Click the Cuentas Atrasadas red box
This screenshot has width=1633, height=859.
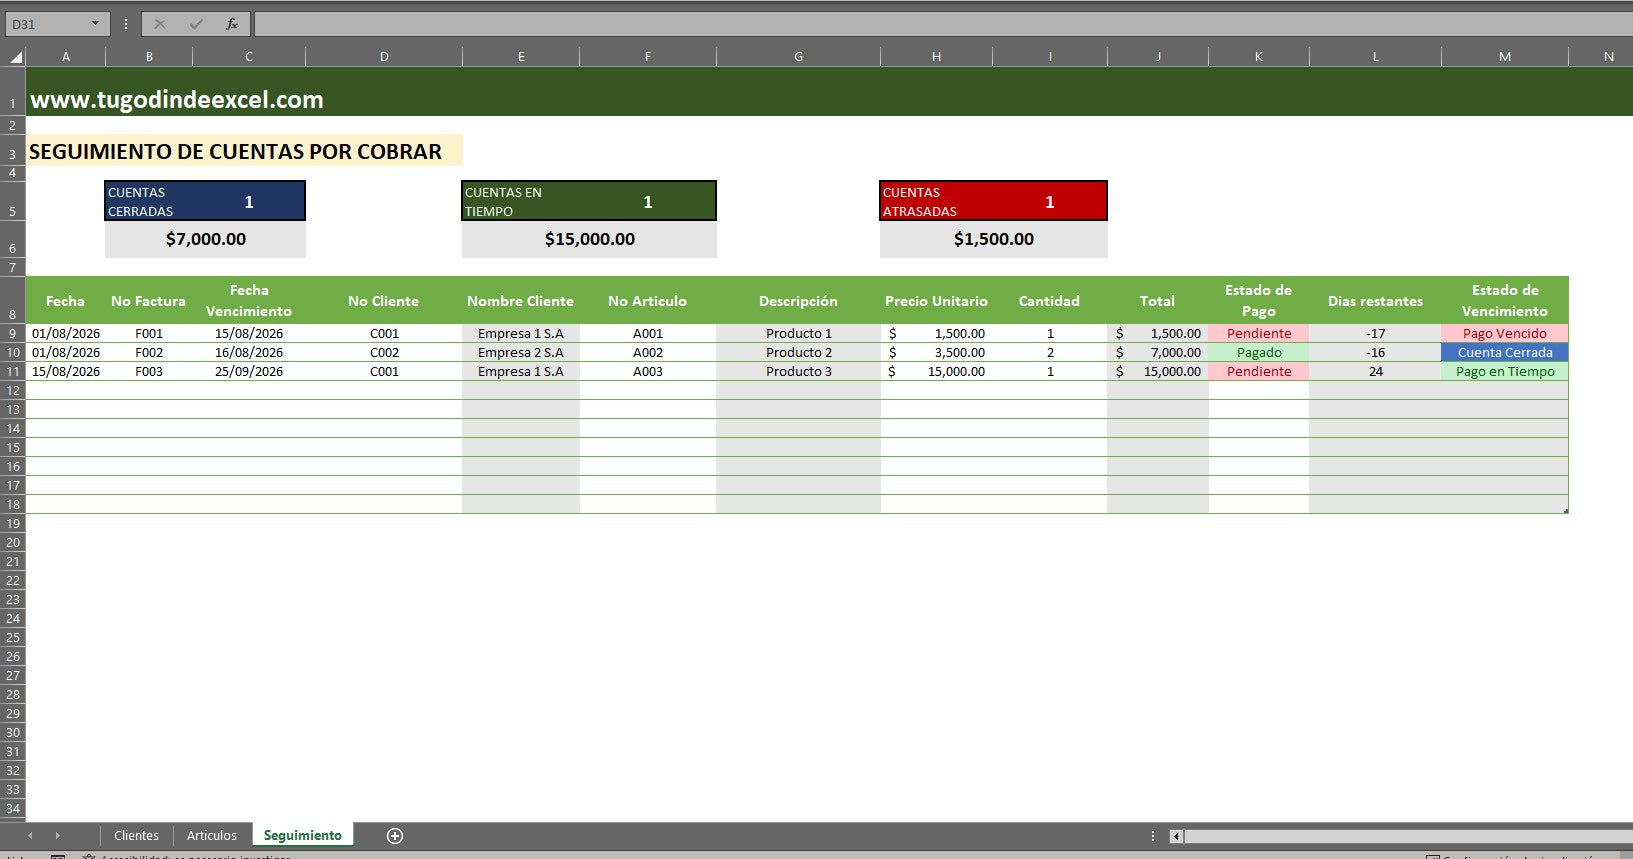pyautogui.click(x=993, y=201)
